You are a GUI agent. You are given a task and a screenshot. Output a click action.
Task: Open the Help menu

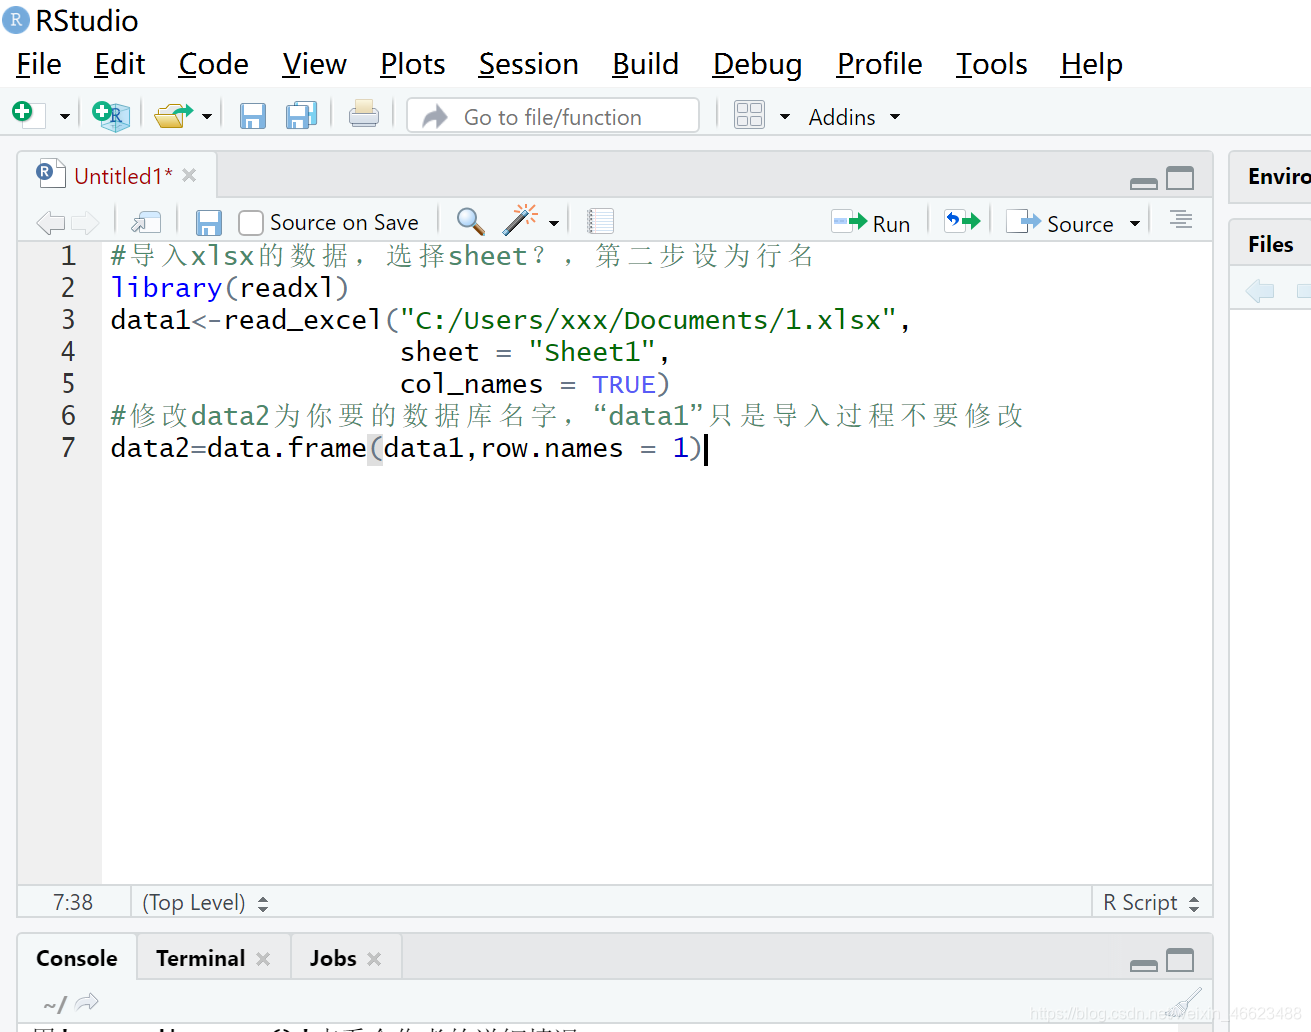point(1091,64)
